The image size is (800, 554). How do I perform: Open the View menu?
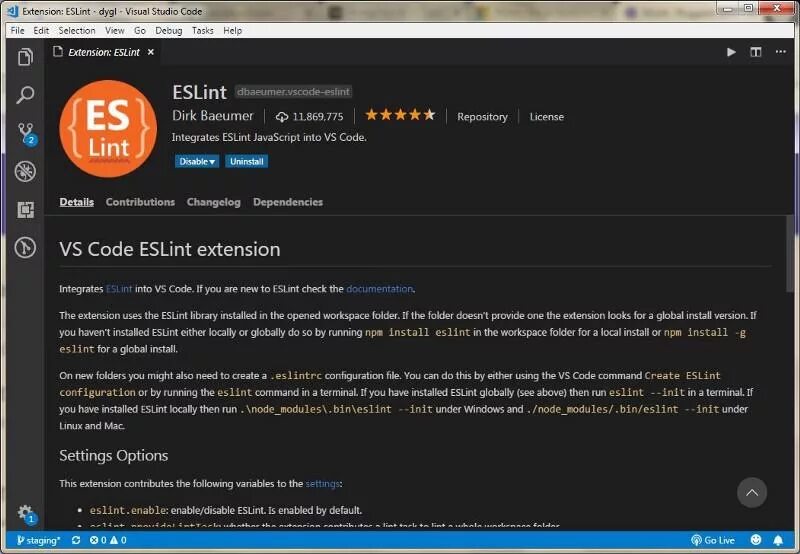115,31
